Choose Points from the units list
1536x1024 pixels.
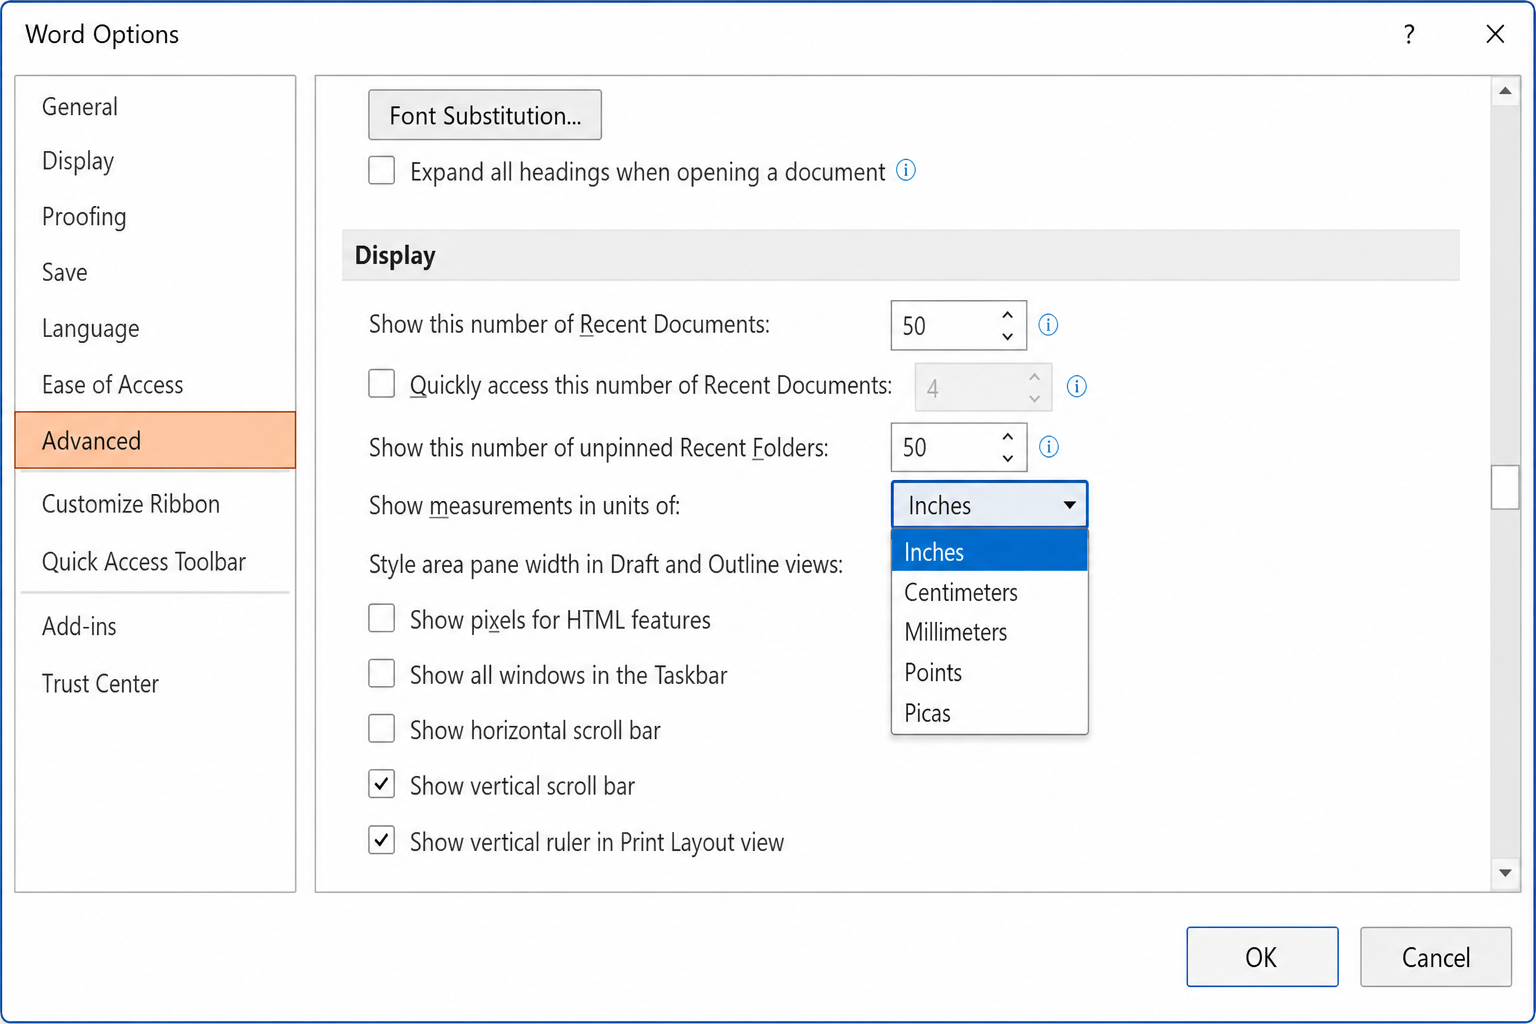click(x=989, y=672)
